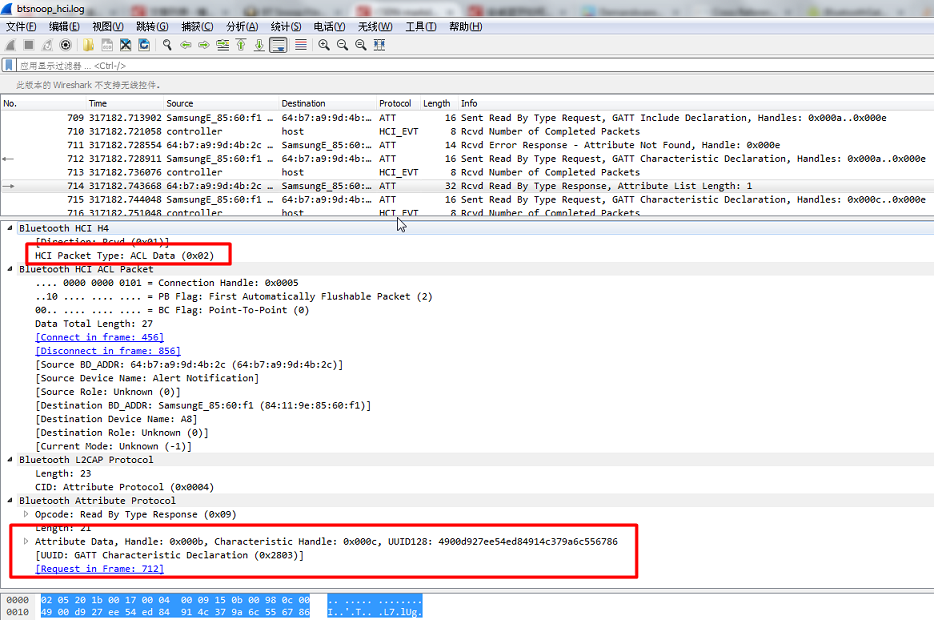
Task: Toggle auto-scroll during live capture button
Action: click(x=278, y=45)
